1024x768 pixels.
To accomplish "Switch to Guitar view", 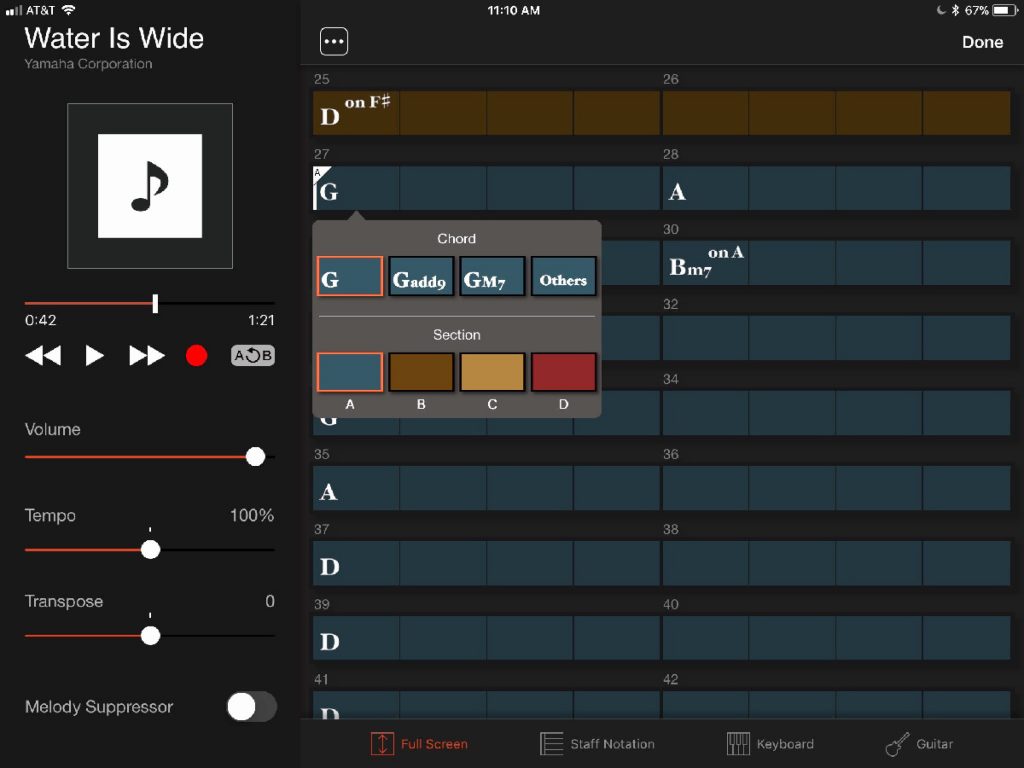I will tap(919, 744).
